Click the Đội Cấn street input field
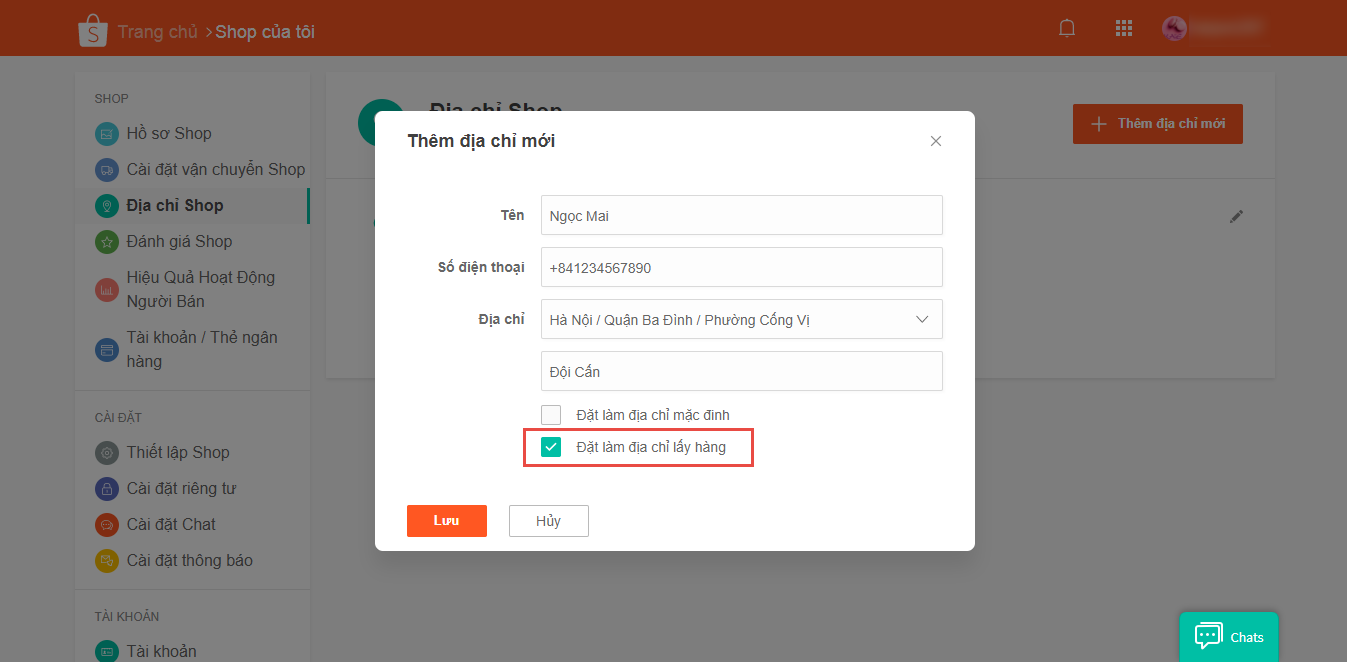 tap(741, 371)
